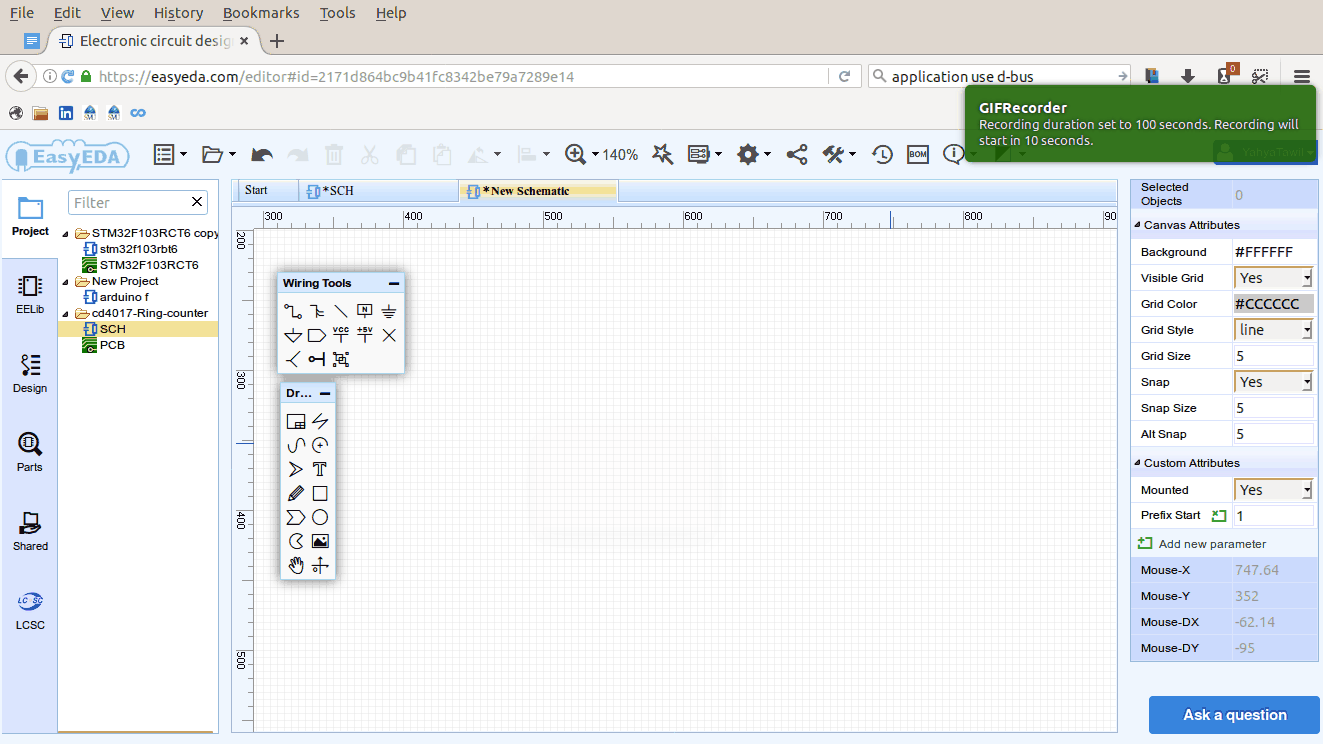Choose the Insert Image tool

320,540
